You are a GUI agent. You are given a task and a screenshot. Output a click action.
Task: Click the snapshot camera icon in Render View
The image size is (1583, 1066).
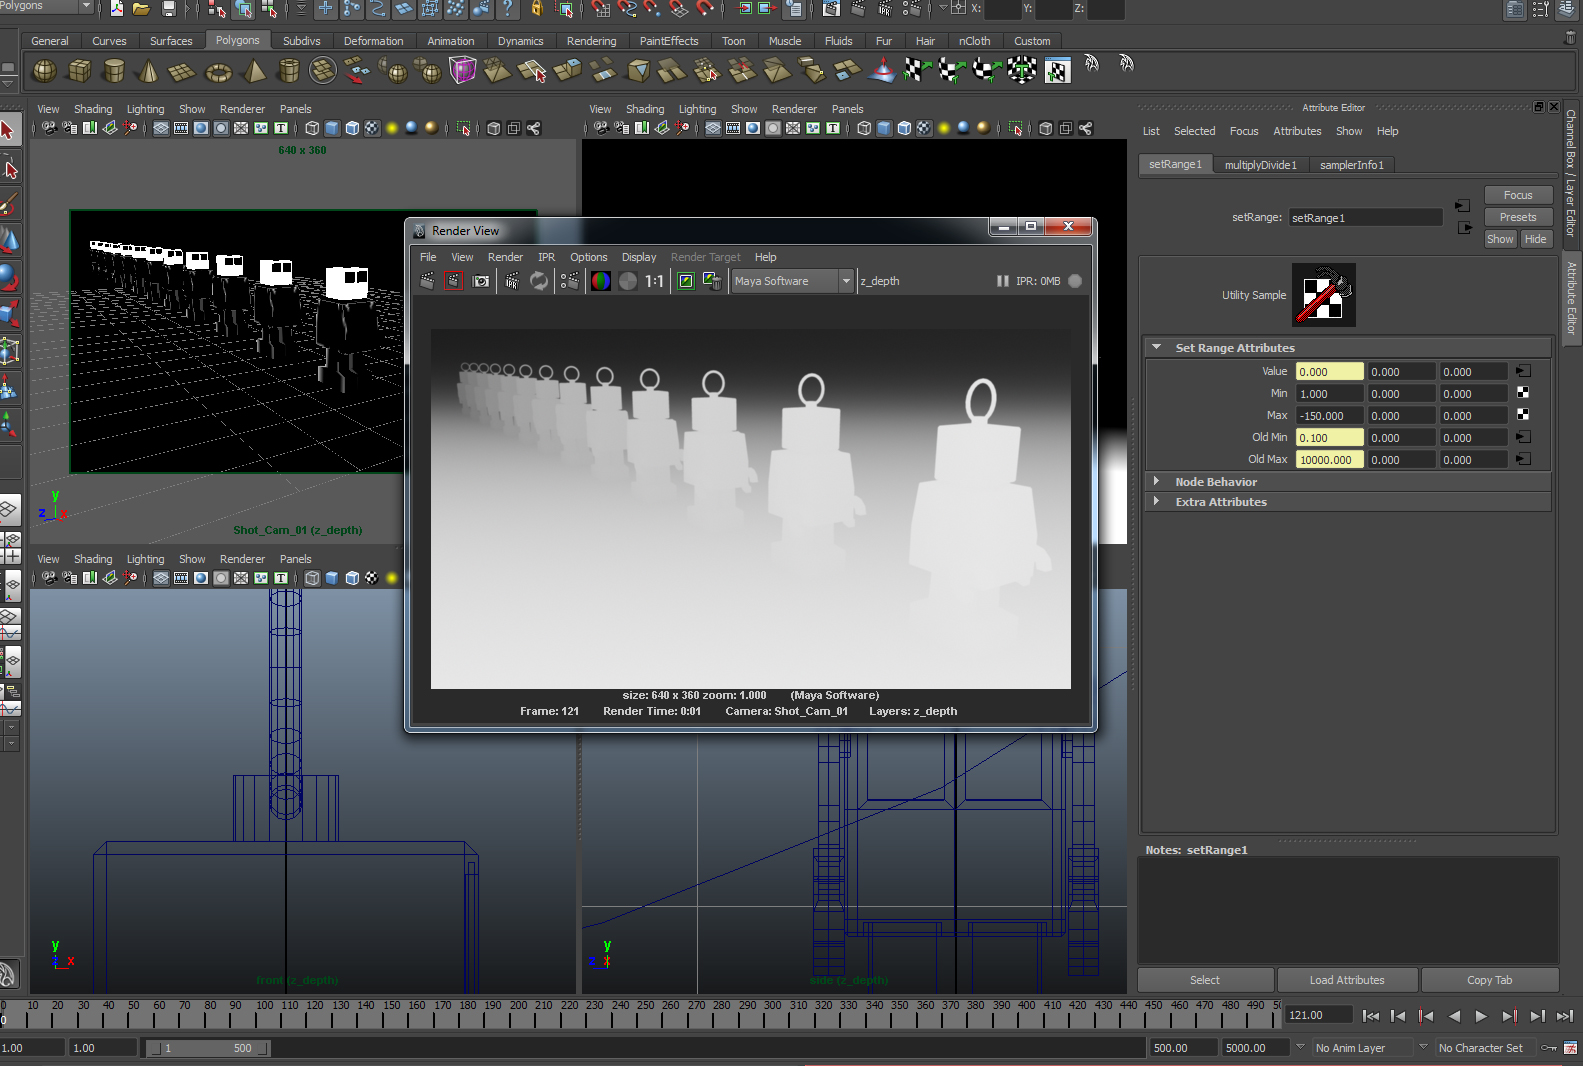point(481,281)
